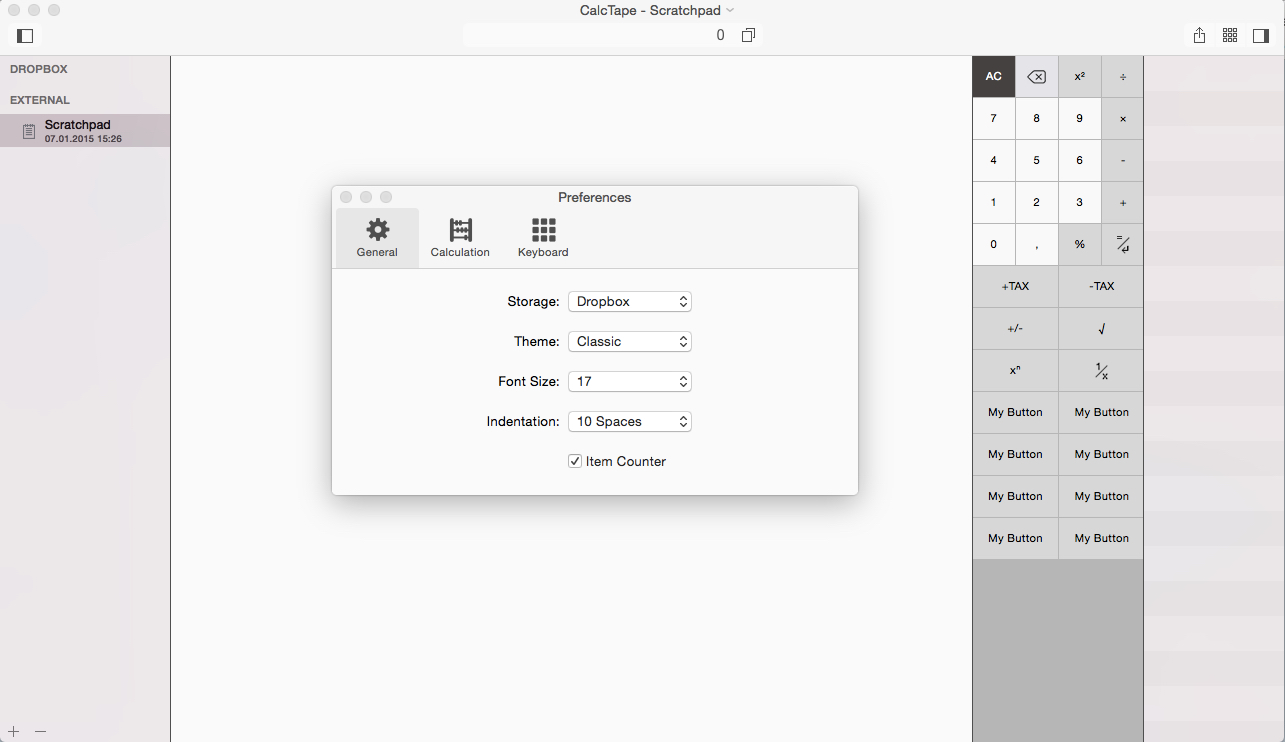Open the Storage dropdown

(629, 301)
